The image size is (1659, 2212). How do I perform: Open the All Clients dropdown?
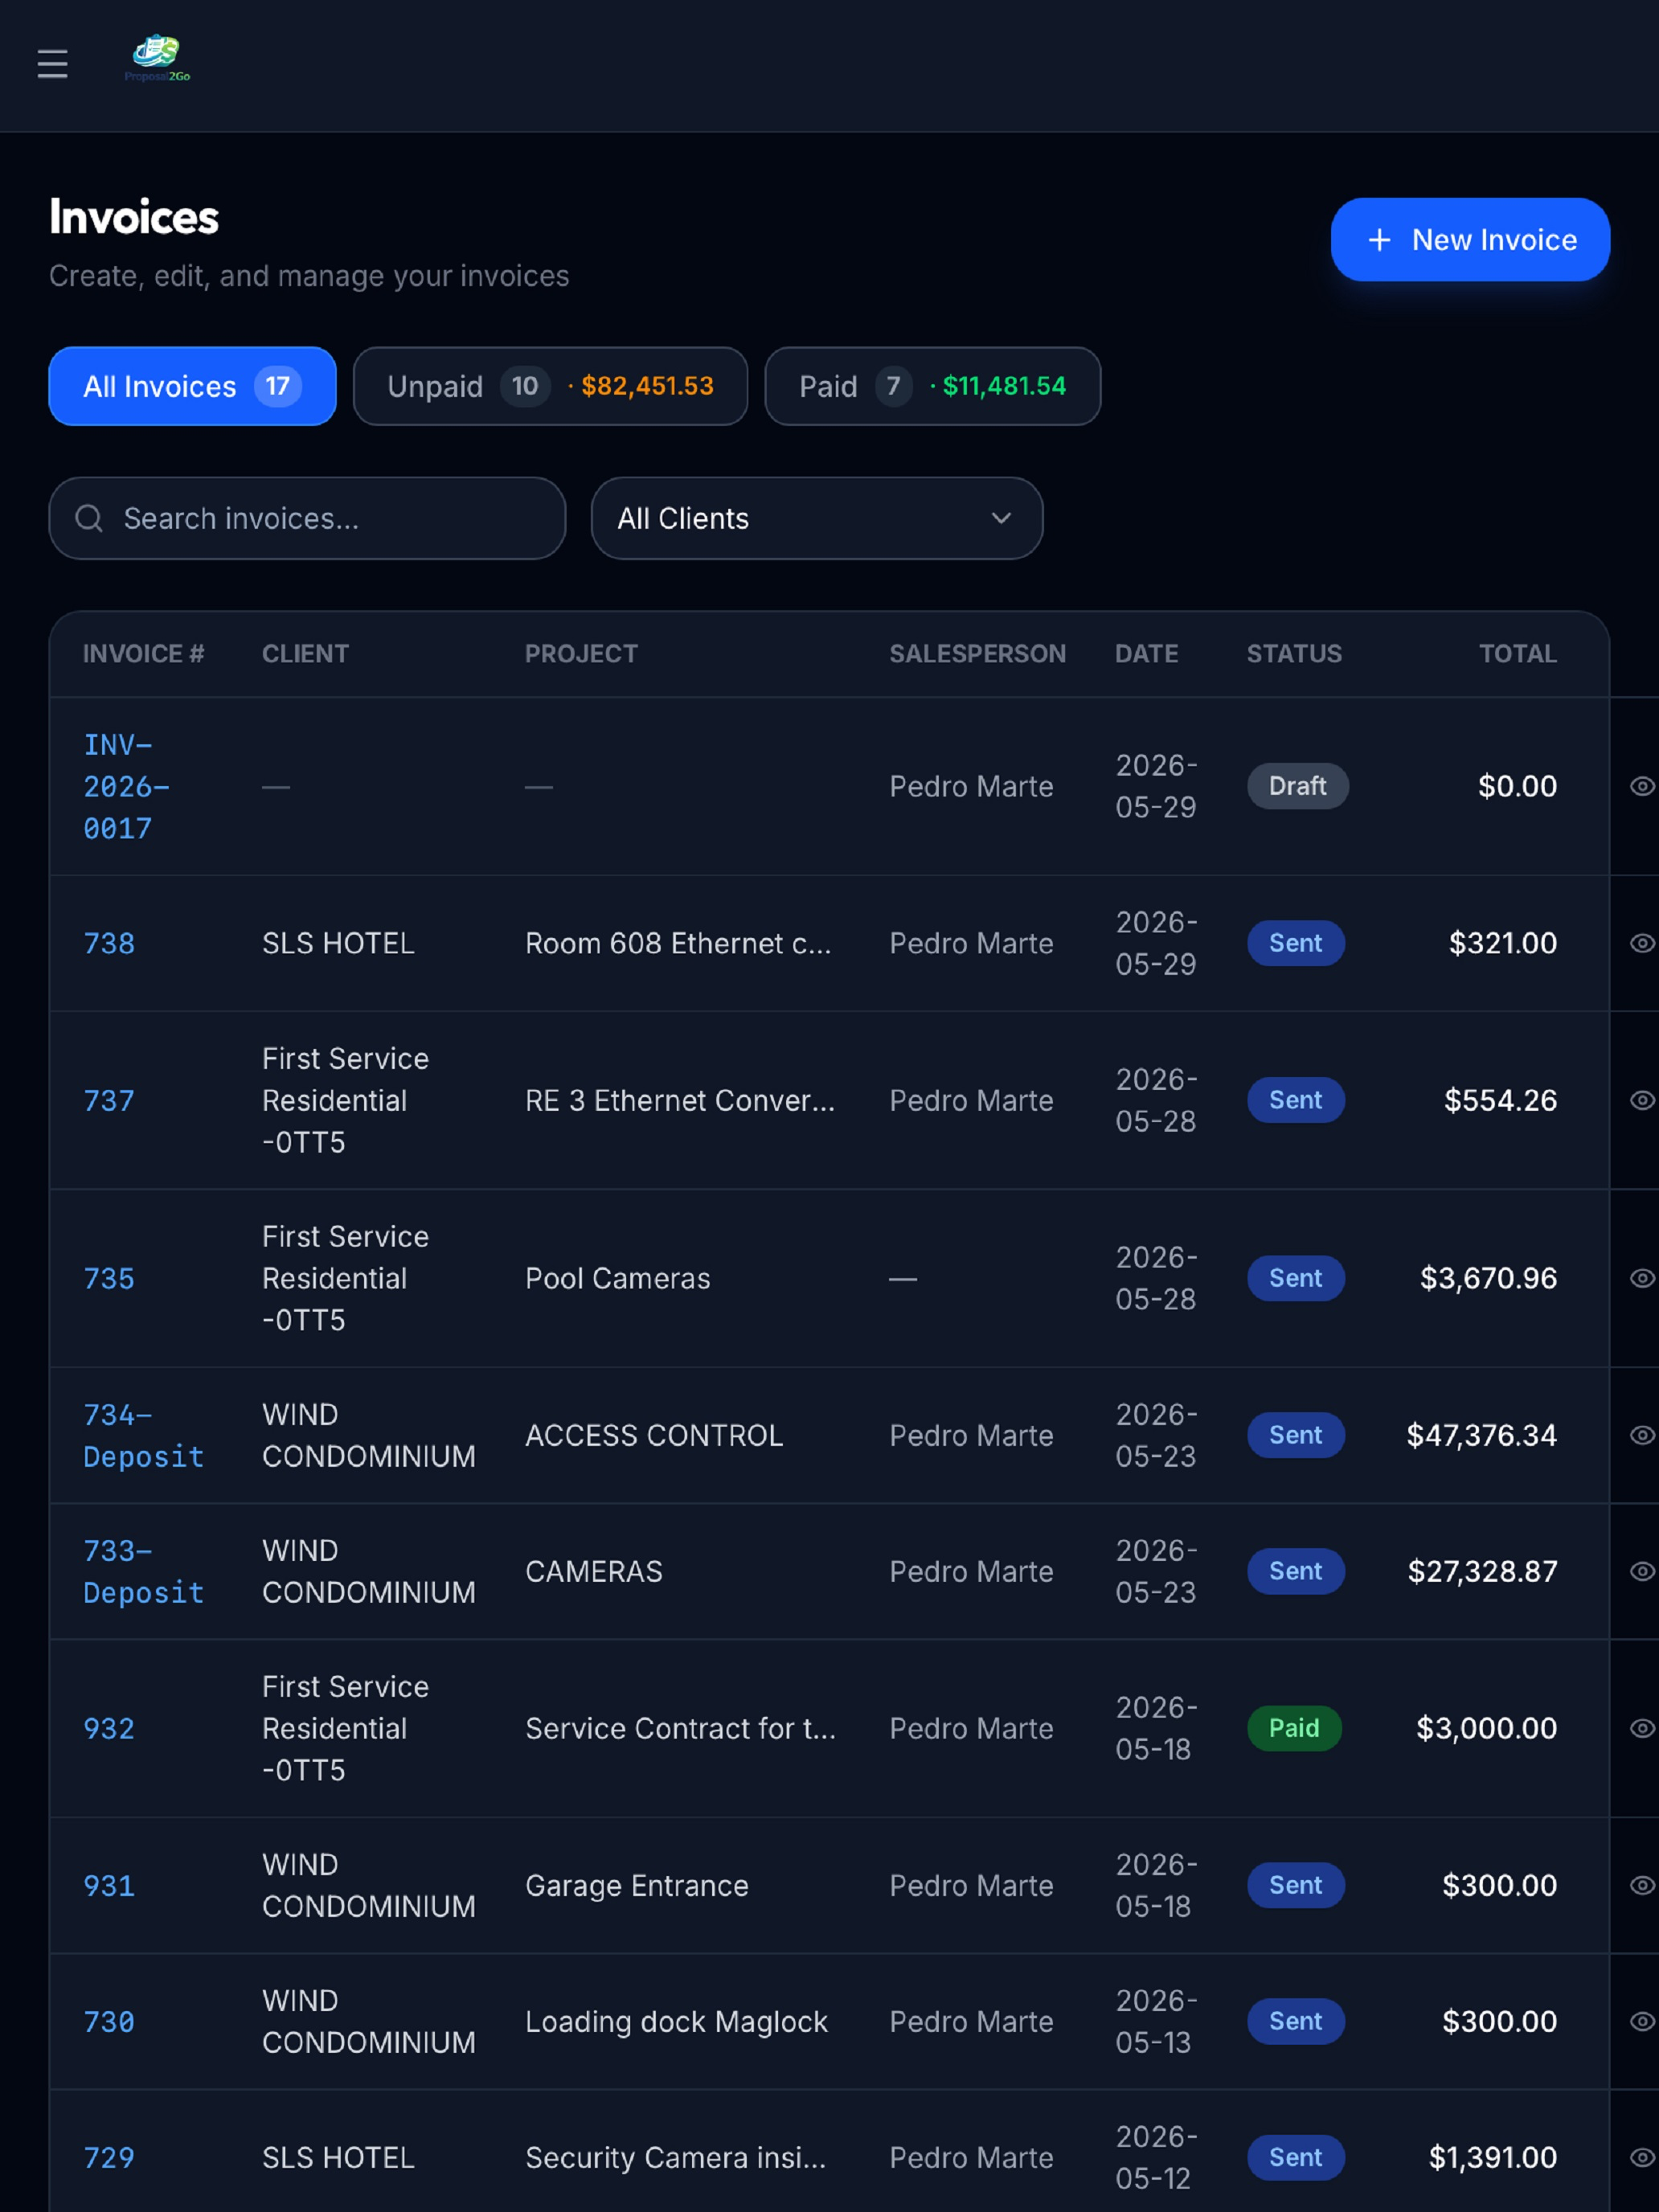tap(816, 518)
